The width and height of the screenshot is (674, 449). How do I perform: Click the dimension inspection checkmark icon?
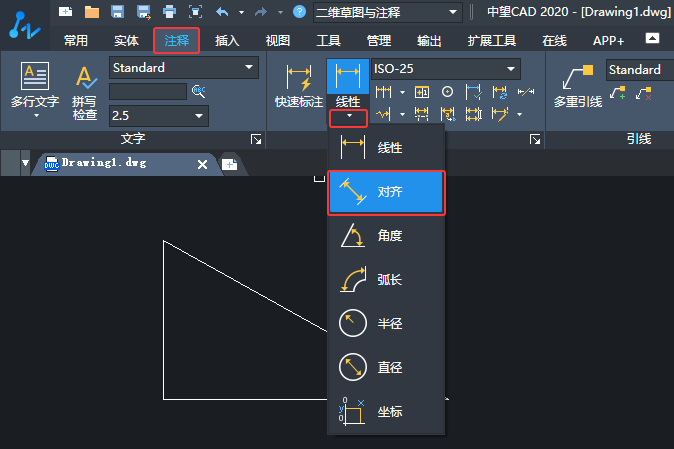[473, 92]
